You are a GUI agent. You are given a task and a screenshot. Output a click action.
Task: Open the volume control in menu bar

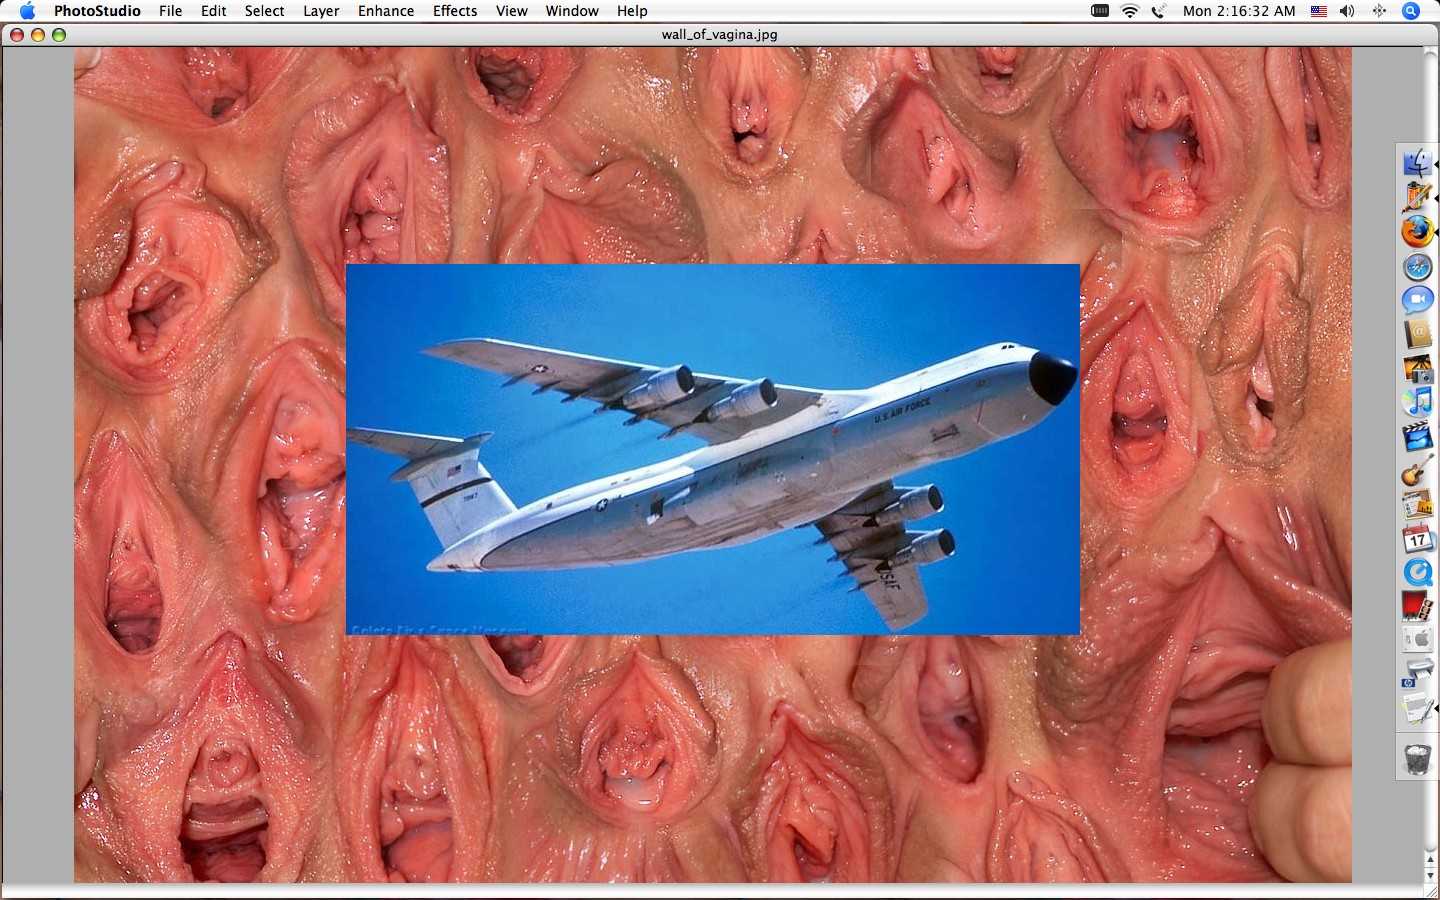(1348, 11)
